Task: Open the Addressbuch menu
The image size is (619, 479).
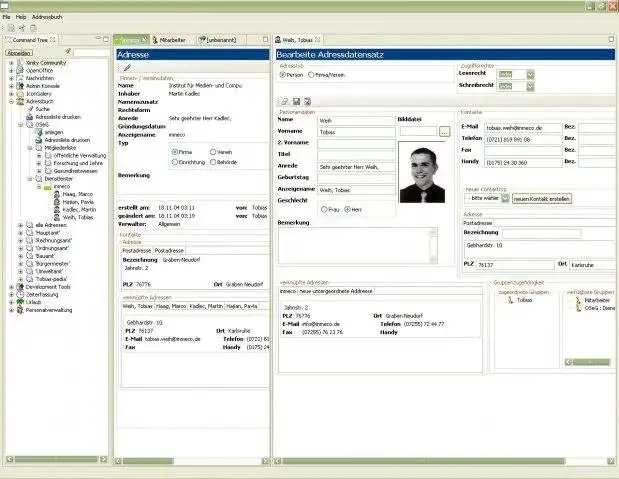Action: pos(47,17)
